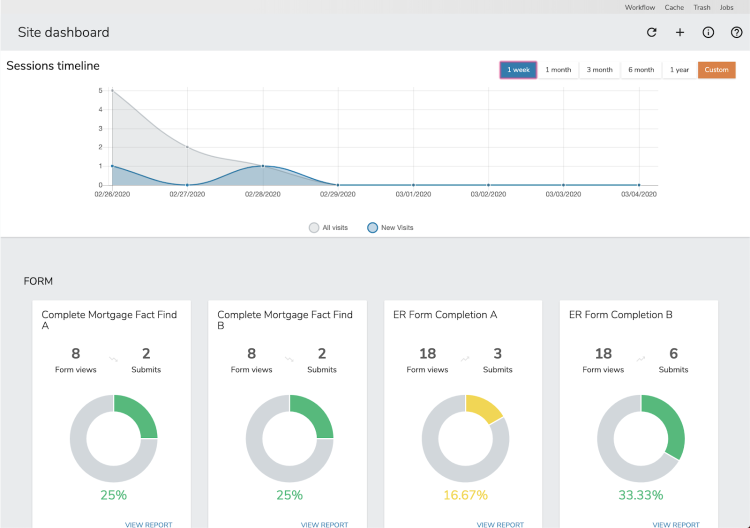Click 8 Form views count in Fact Find A card
Viewport: 750px width, 528px height.
pyautogui.click(x=76, y=354)
